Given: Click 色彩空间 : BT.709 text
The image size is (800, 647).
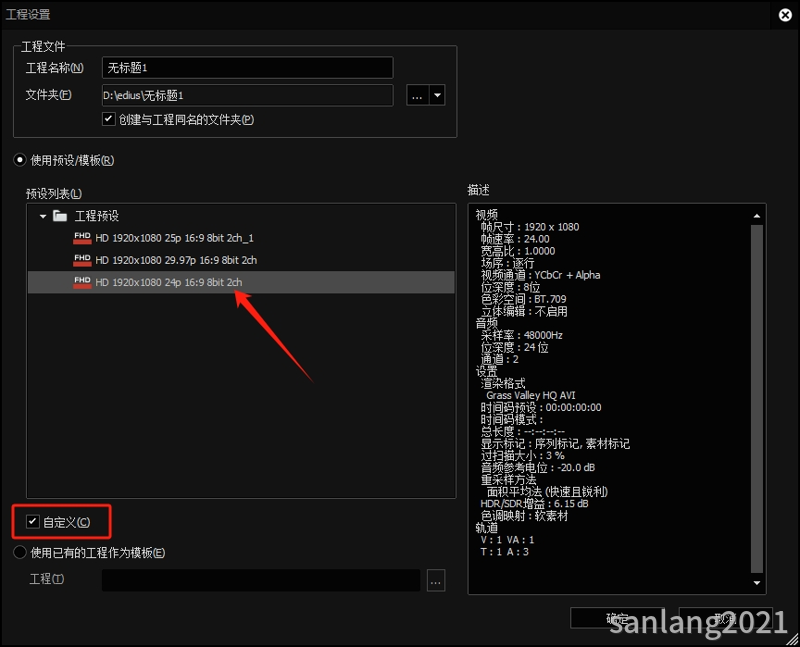Looking at the screenshot, I should 523,299.
